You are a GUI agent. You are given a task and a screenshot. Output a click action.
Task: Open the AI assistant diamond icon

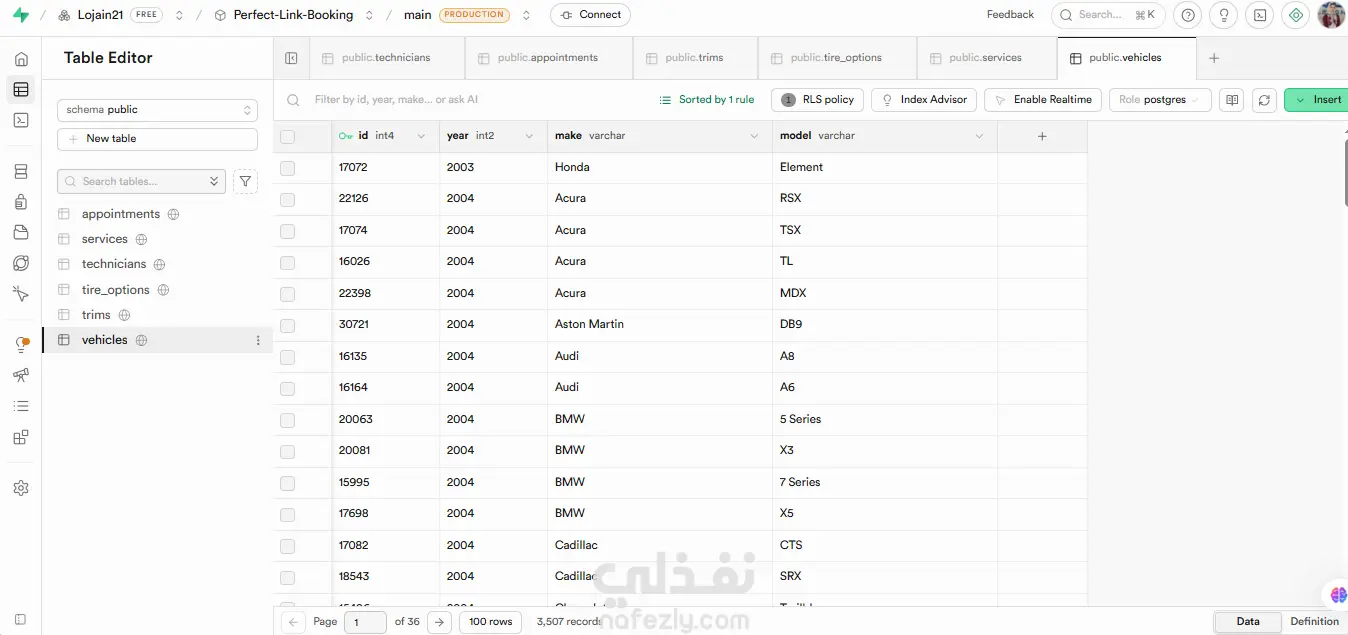pyautogui.click(x=1296, y=15)
